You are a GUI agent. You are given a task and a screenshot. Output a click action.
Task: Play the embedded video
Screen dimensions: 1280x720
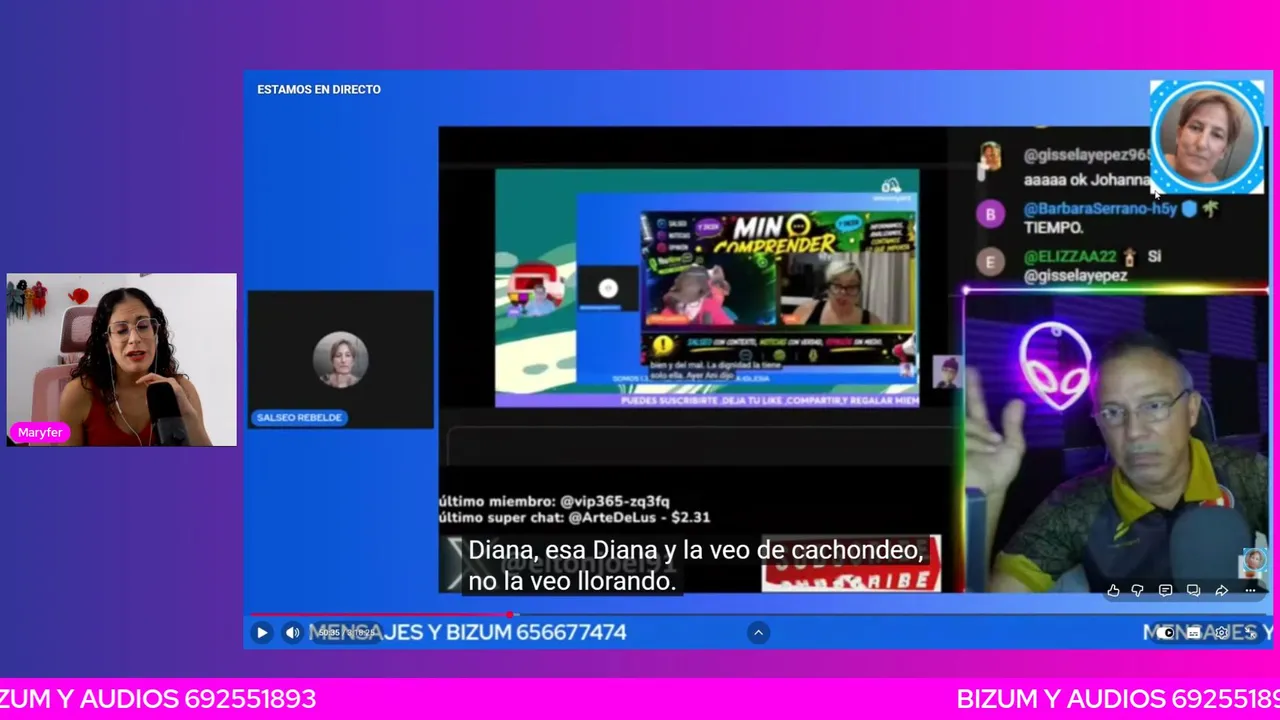tap(262, 632)
